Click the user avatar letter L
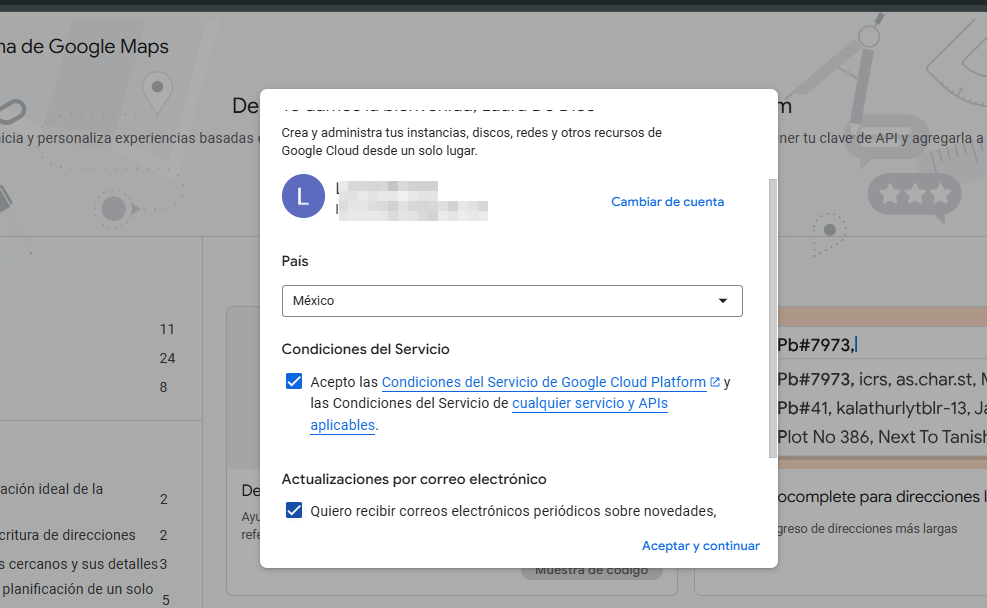The height and width of the screenshot is (608, 987). click(303, 196)
